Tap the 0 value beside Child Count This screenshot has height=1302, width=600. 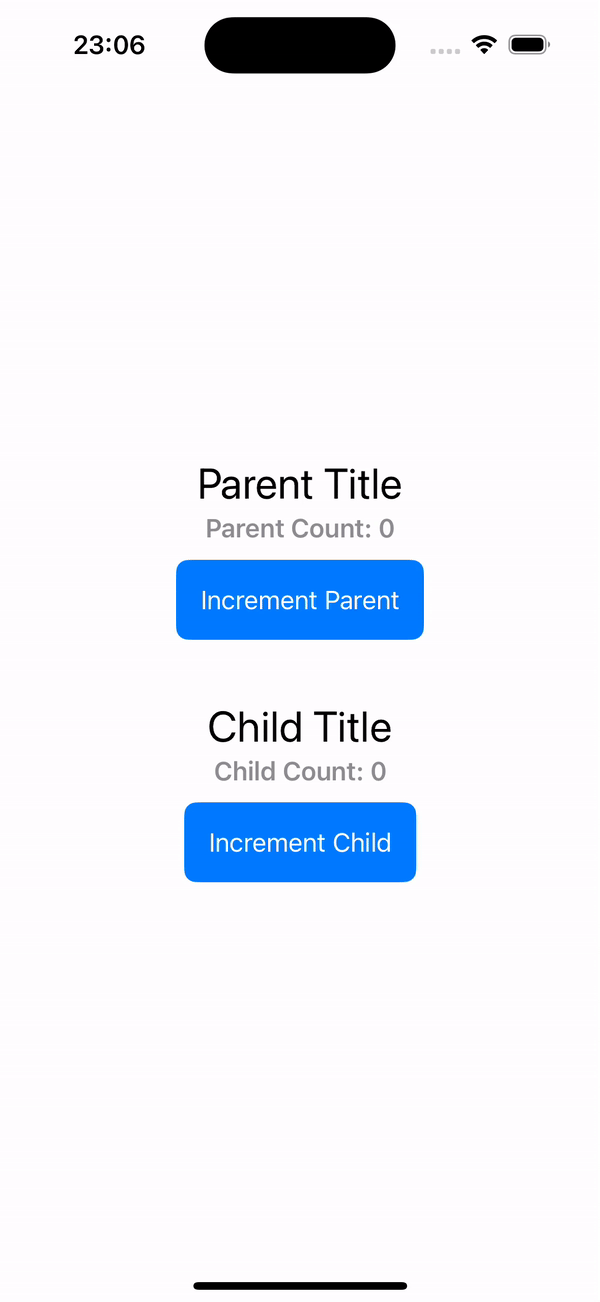(x=379, y=772)
